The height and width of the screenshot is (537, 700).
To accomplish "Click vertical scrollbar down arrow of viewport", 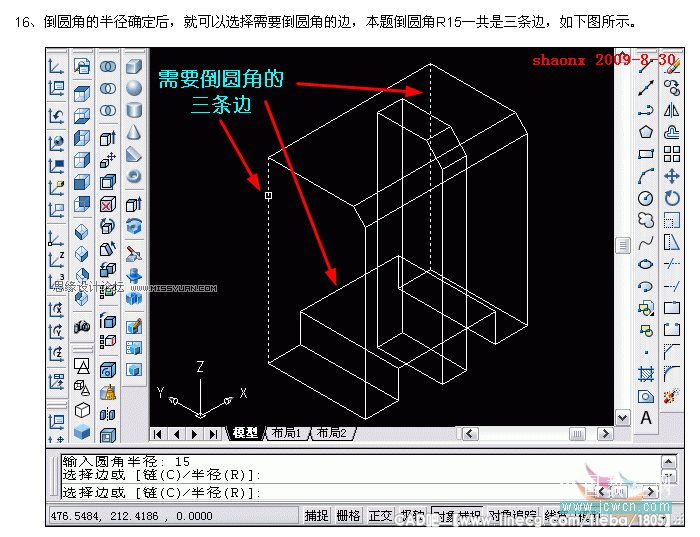I will (622, 418).
